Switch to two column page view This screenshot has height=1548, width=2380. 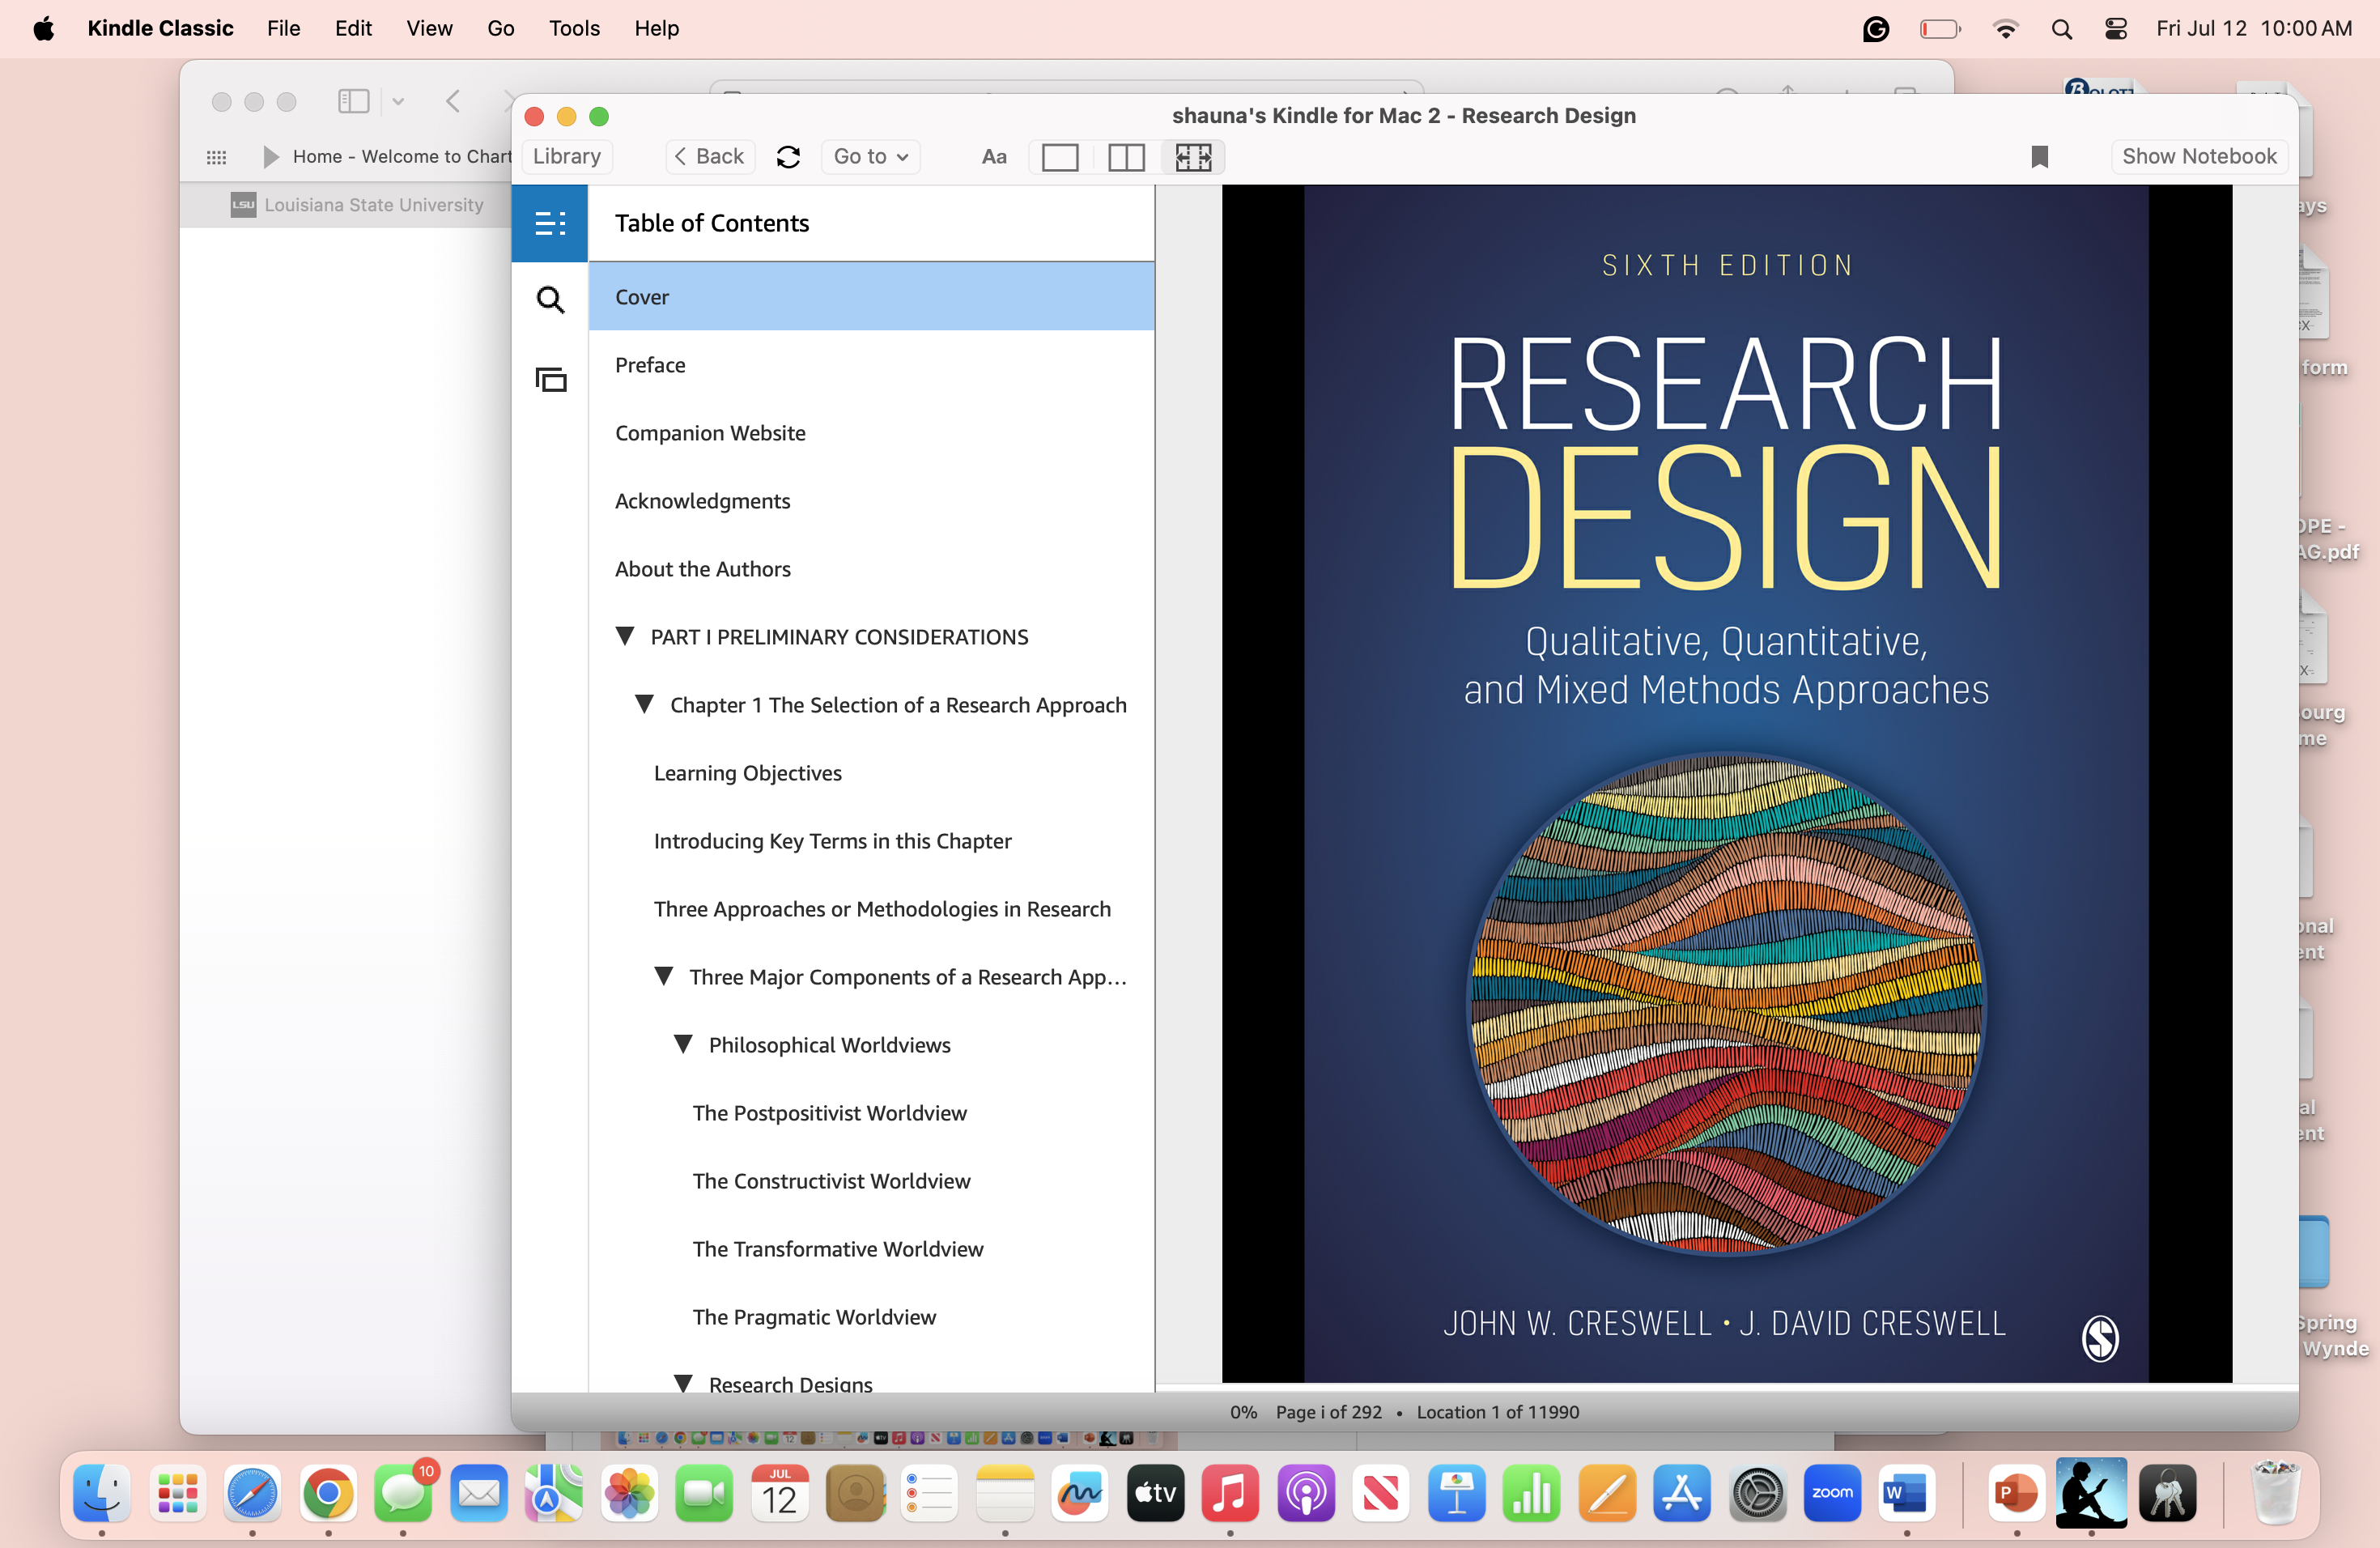click(1126, 157)
